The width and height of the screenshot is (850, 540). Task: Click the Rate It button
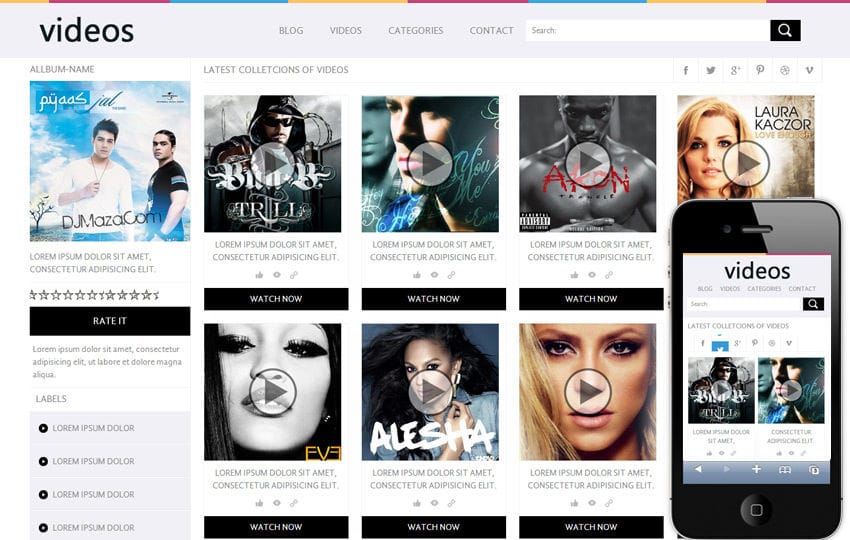click(x=110, y=321)
